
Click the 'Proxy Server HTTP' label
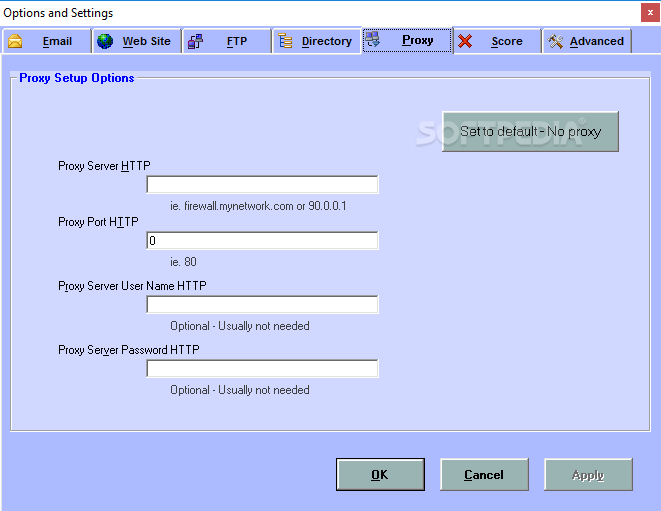pyautogui.click(x=104, y=166)
